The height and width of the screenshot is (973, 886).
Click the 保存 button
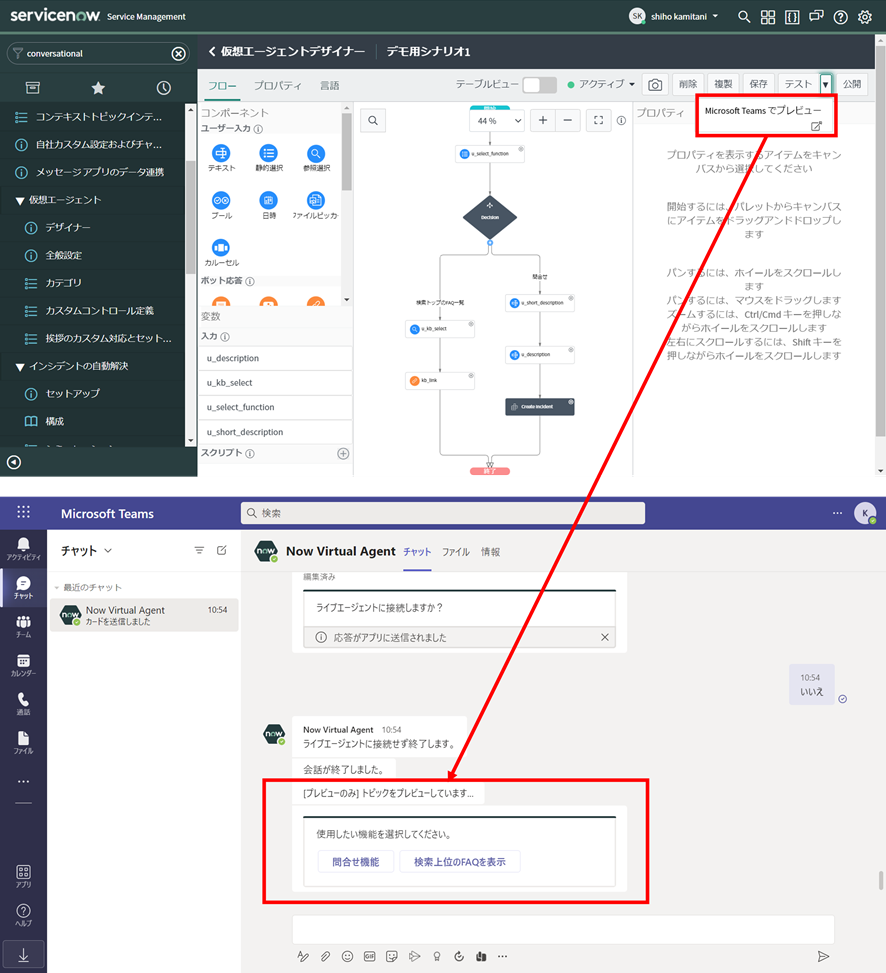click(x=758, y=84)
